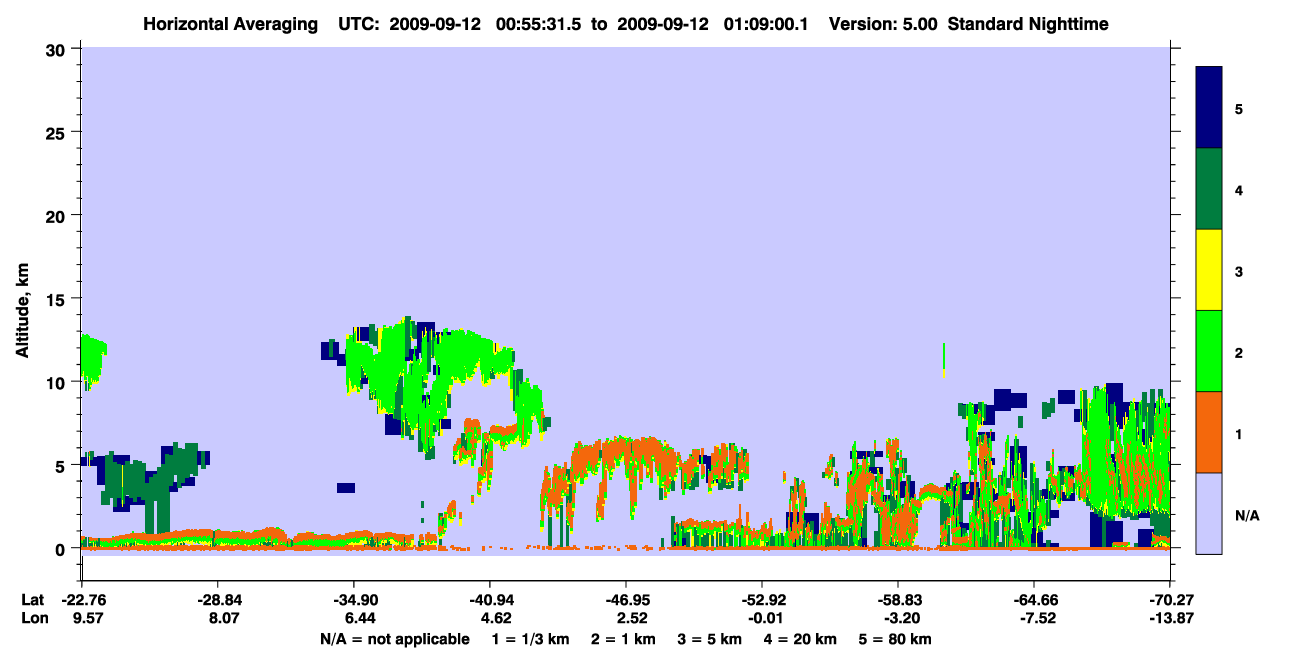The image size is (1300, 667).
Task: Click the latitude value -58.83
Action: (x=898, y=600)
